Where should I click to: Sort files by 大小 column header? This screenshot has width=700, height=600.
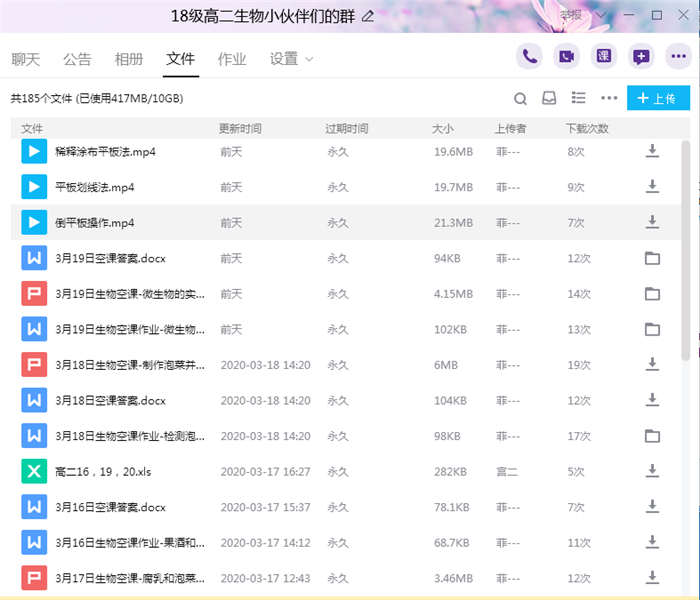[442, 128]
